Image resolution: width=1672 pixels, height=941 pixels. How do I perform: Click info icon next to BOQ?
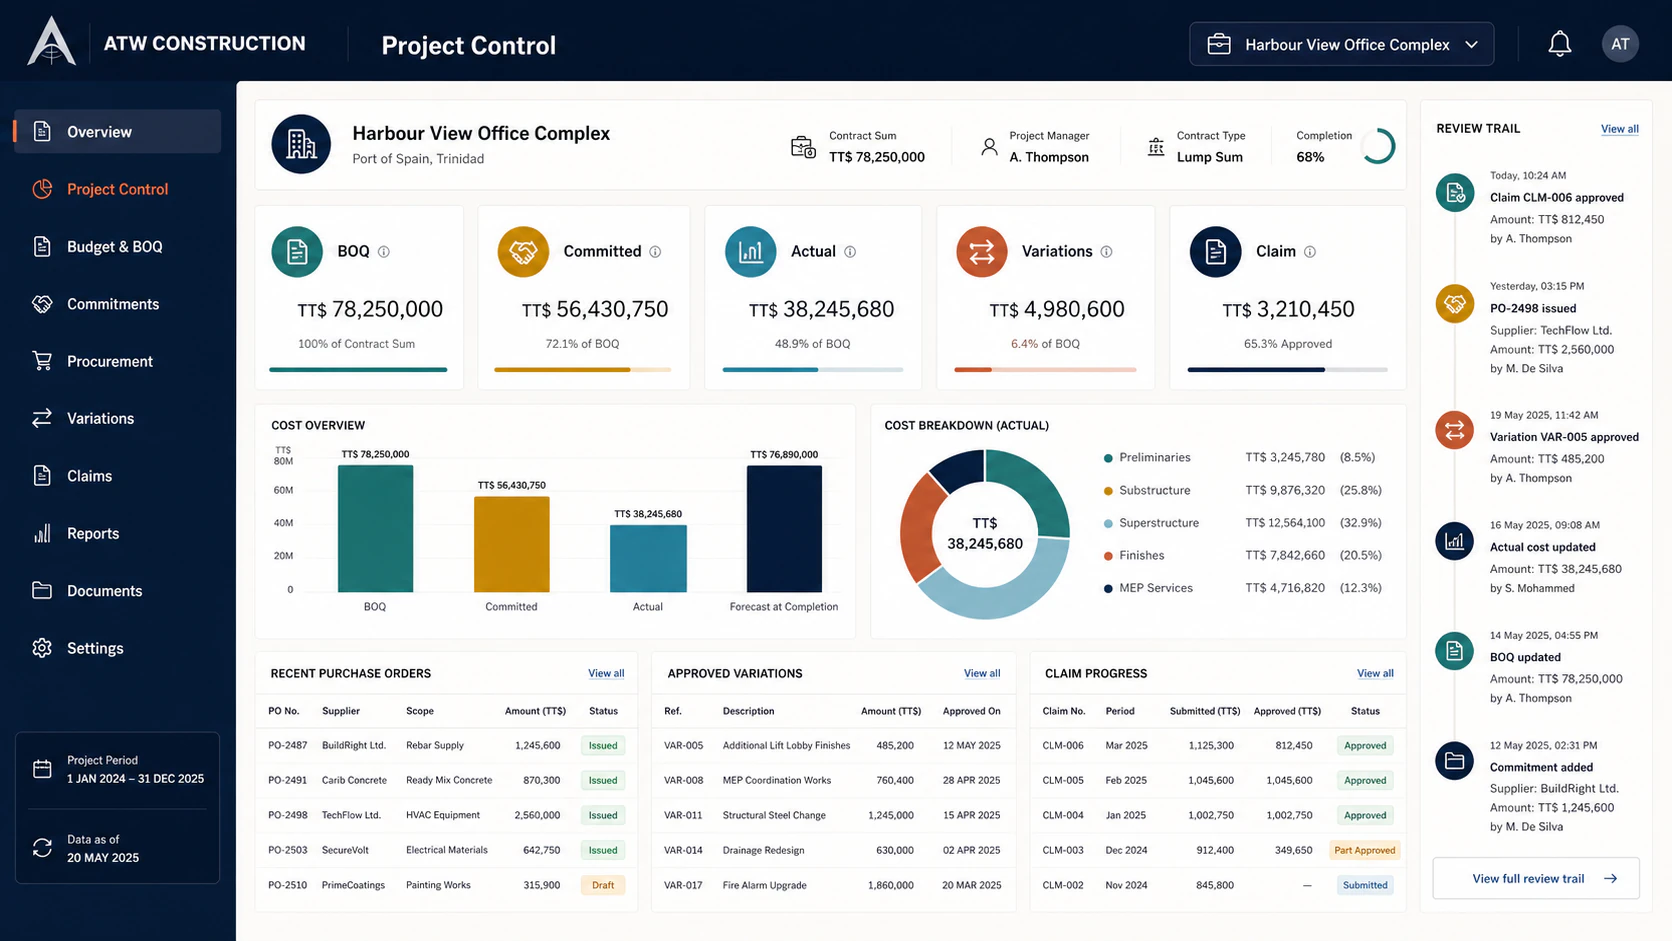tap(383, 252)
